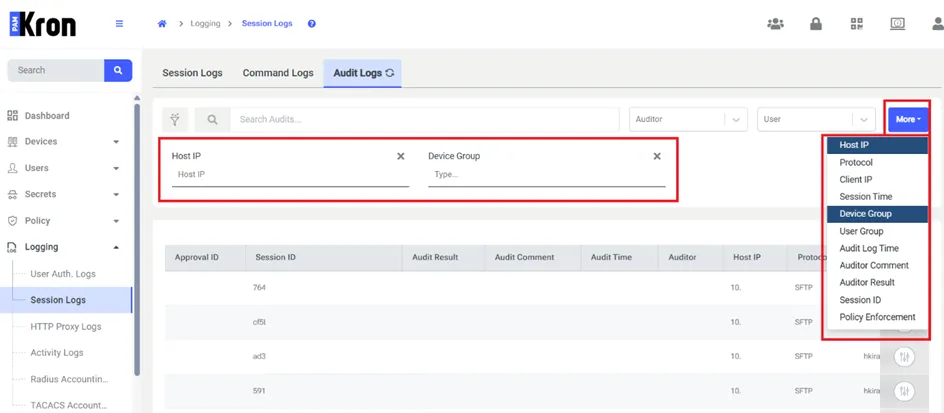
Task: Click the magnifier icon beside Search Audits
Action: pos(212,119)
